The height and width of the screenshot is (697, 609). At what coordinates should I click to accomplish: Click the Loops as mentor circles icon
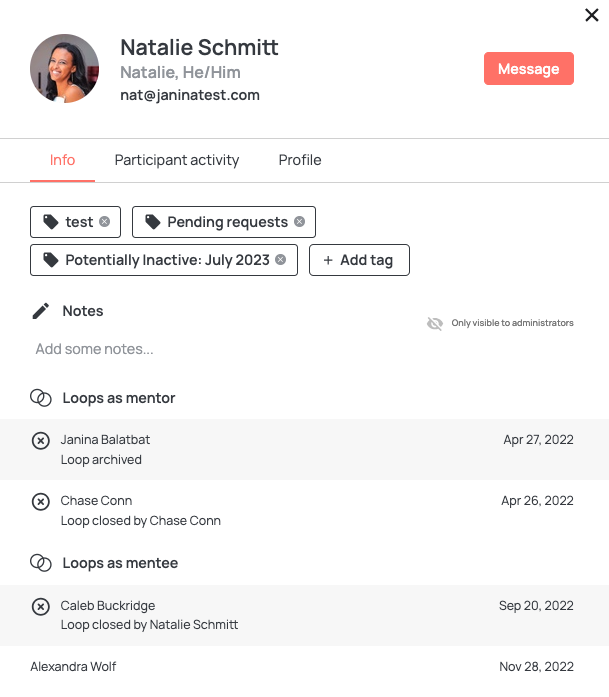click(x=41, y=398)
